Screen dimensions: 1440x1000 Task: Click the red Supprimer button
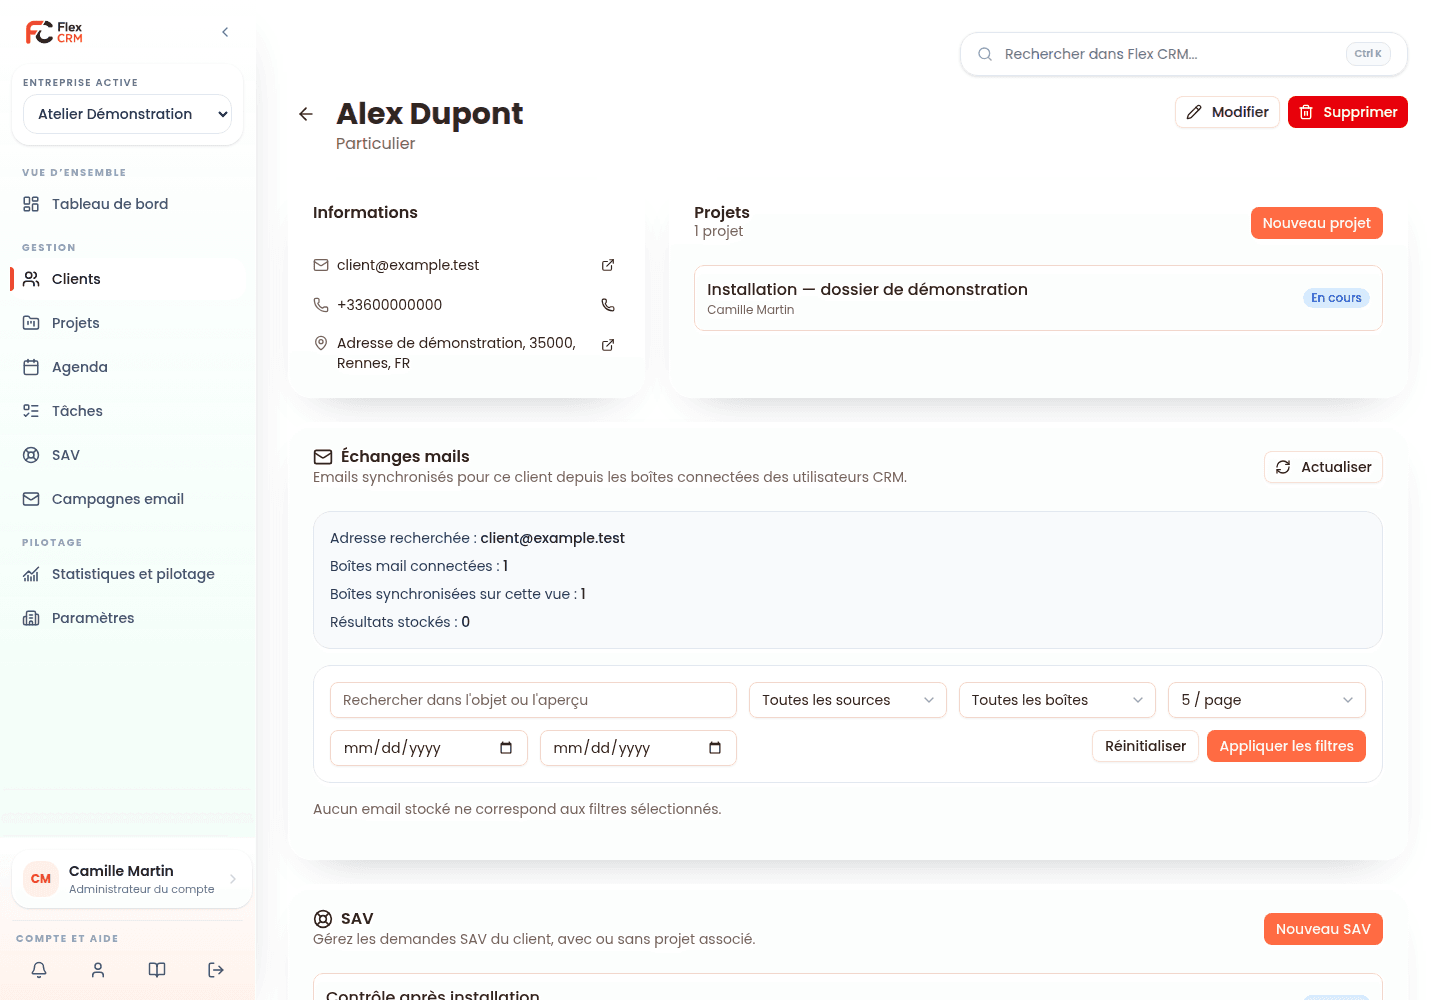click(1348, 112)
